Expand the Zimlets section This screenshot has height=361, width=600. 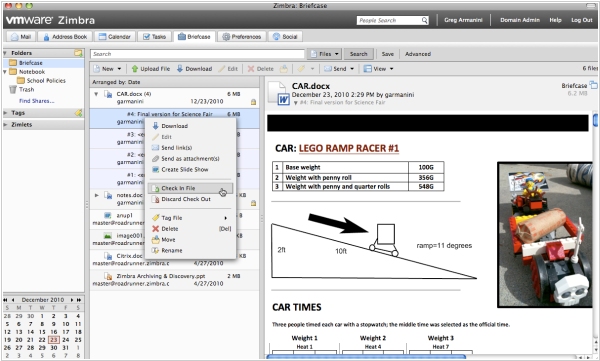pos(5,125)
